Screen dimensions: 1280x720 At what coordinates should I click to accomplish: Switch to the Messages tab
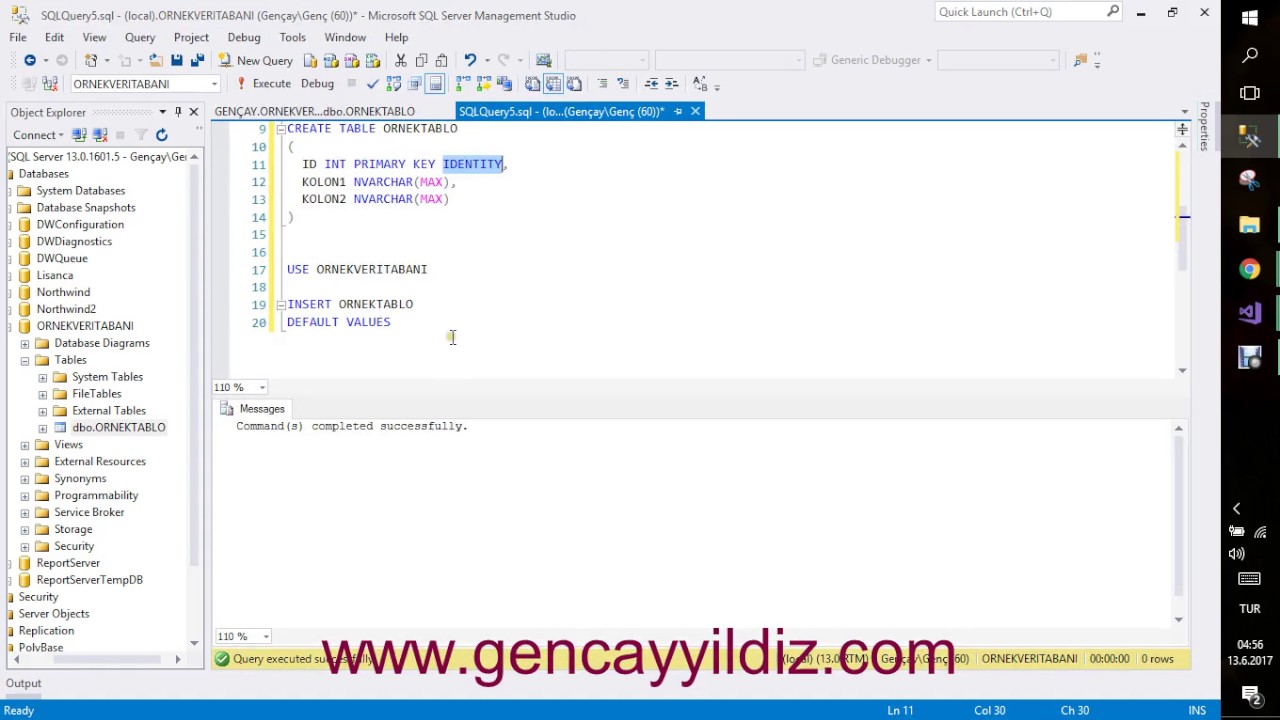[x=253, y=409]
